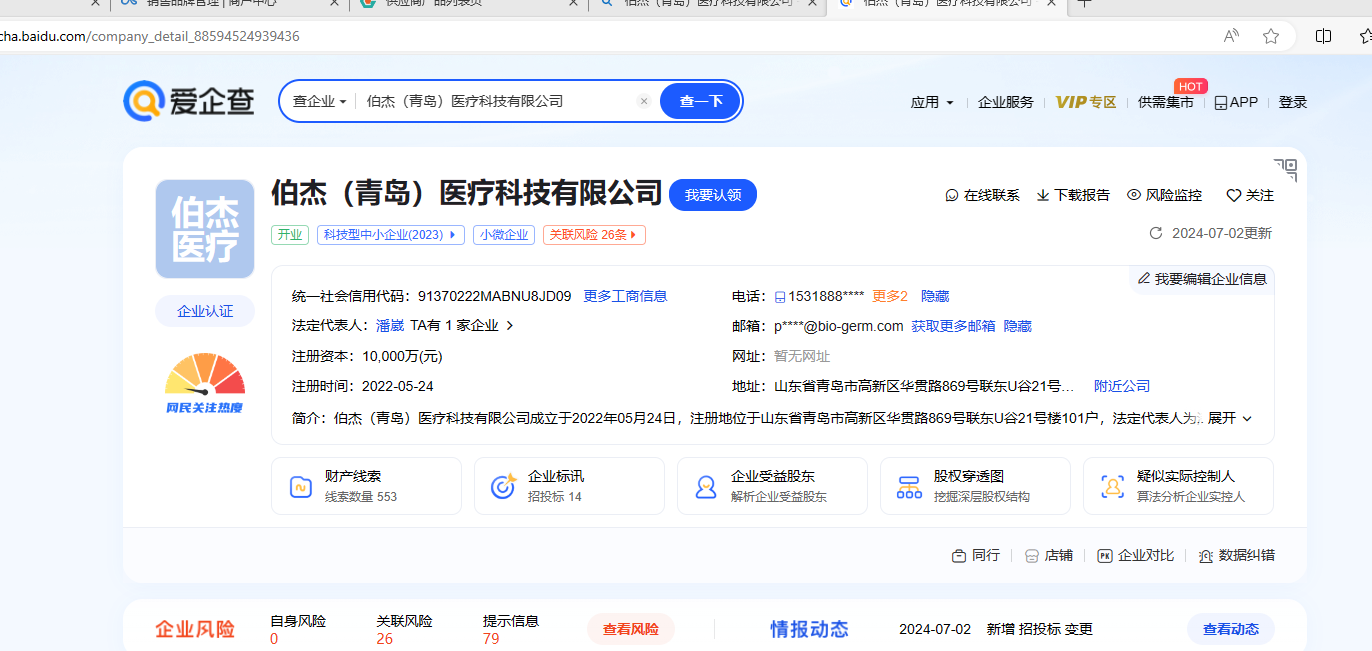Open the 企业受益股东 card icon
This screenshot has width=1372, height=651.
click(x=706, y=487)
